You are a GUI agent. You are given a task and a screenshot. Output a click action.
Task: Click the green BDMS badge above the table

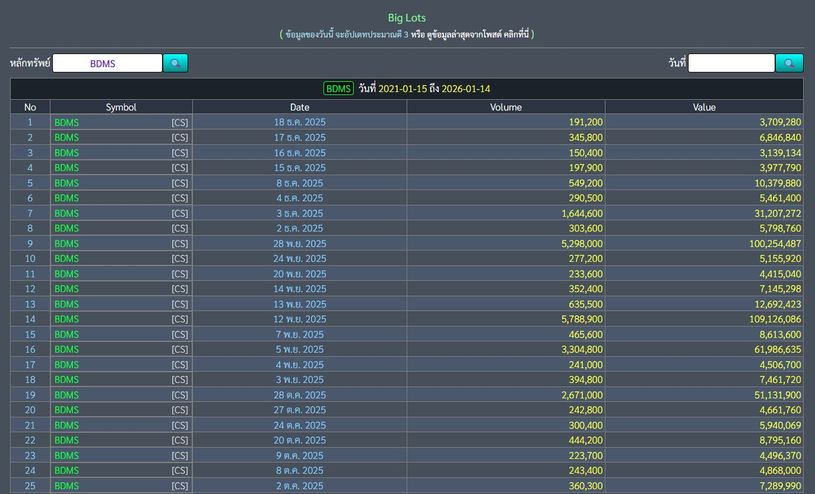[x=338, y=89]
